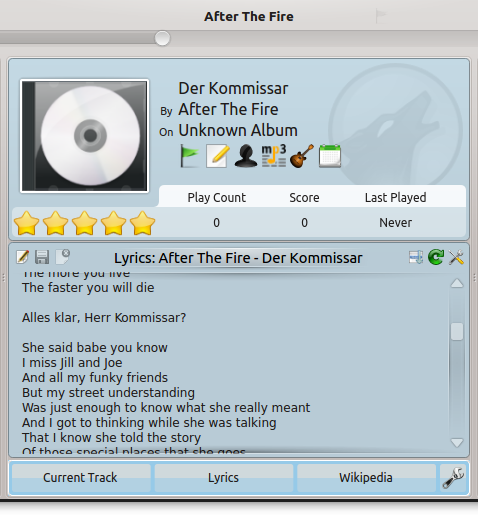This screenshot has height=516, width=478.
Task: Click the mp3 file type icon
Action: (x=274, y=156)
